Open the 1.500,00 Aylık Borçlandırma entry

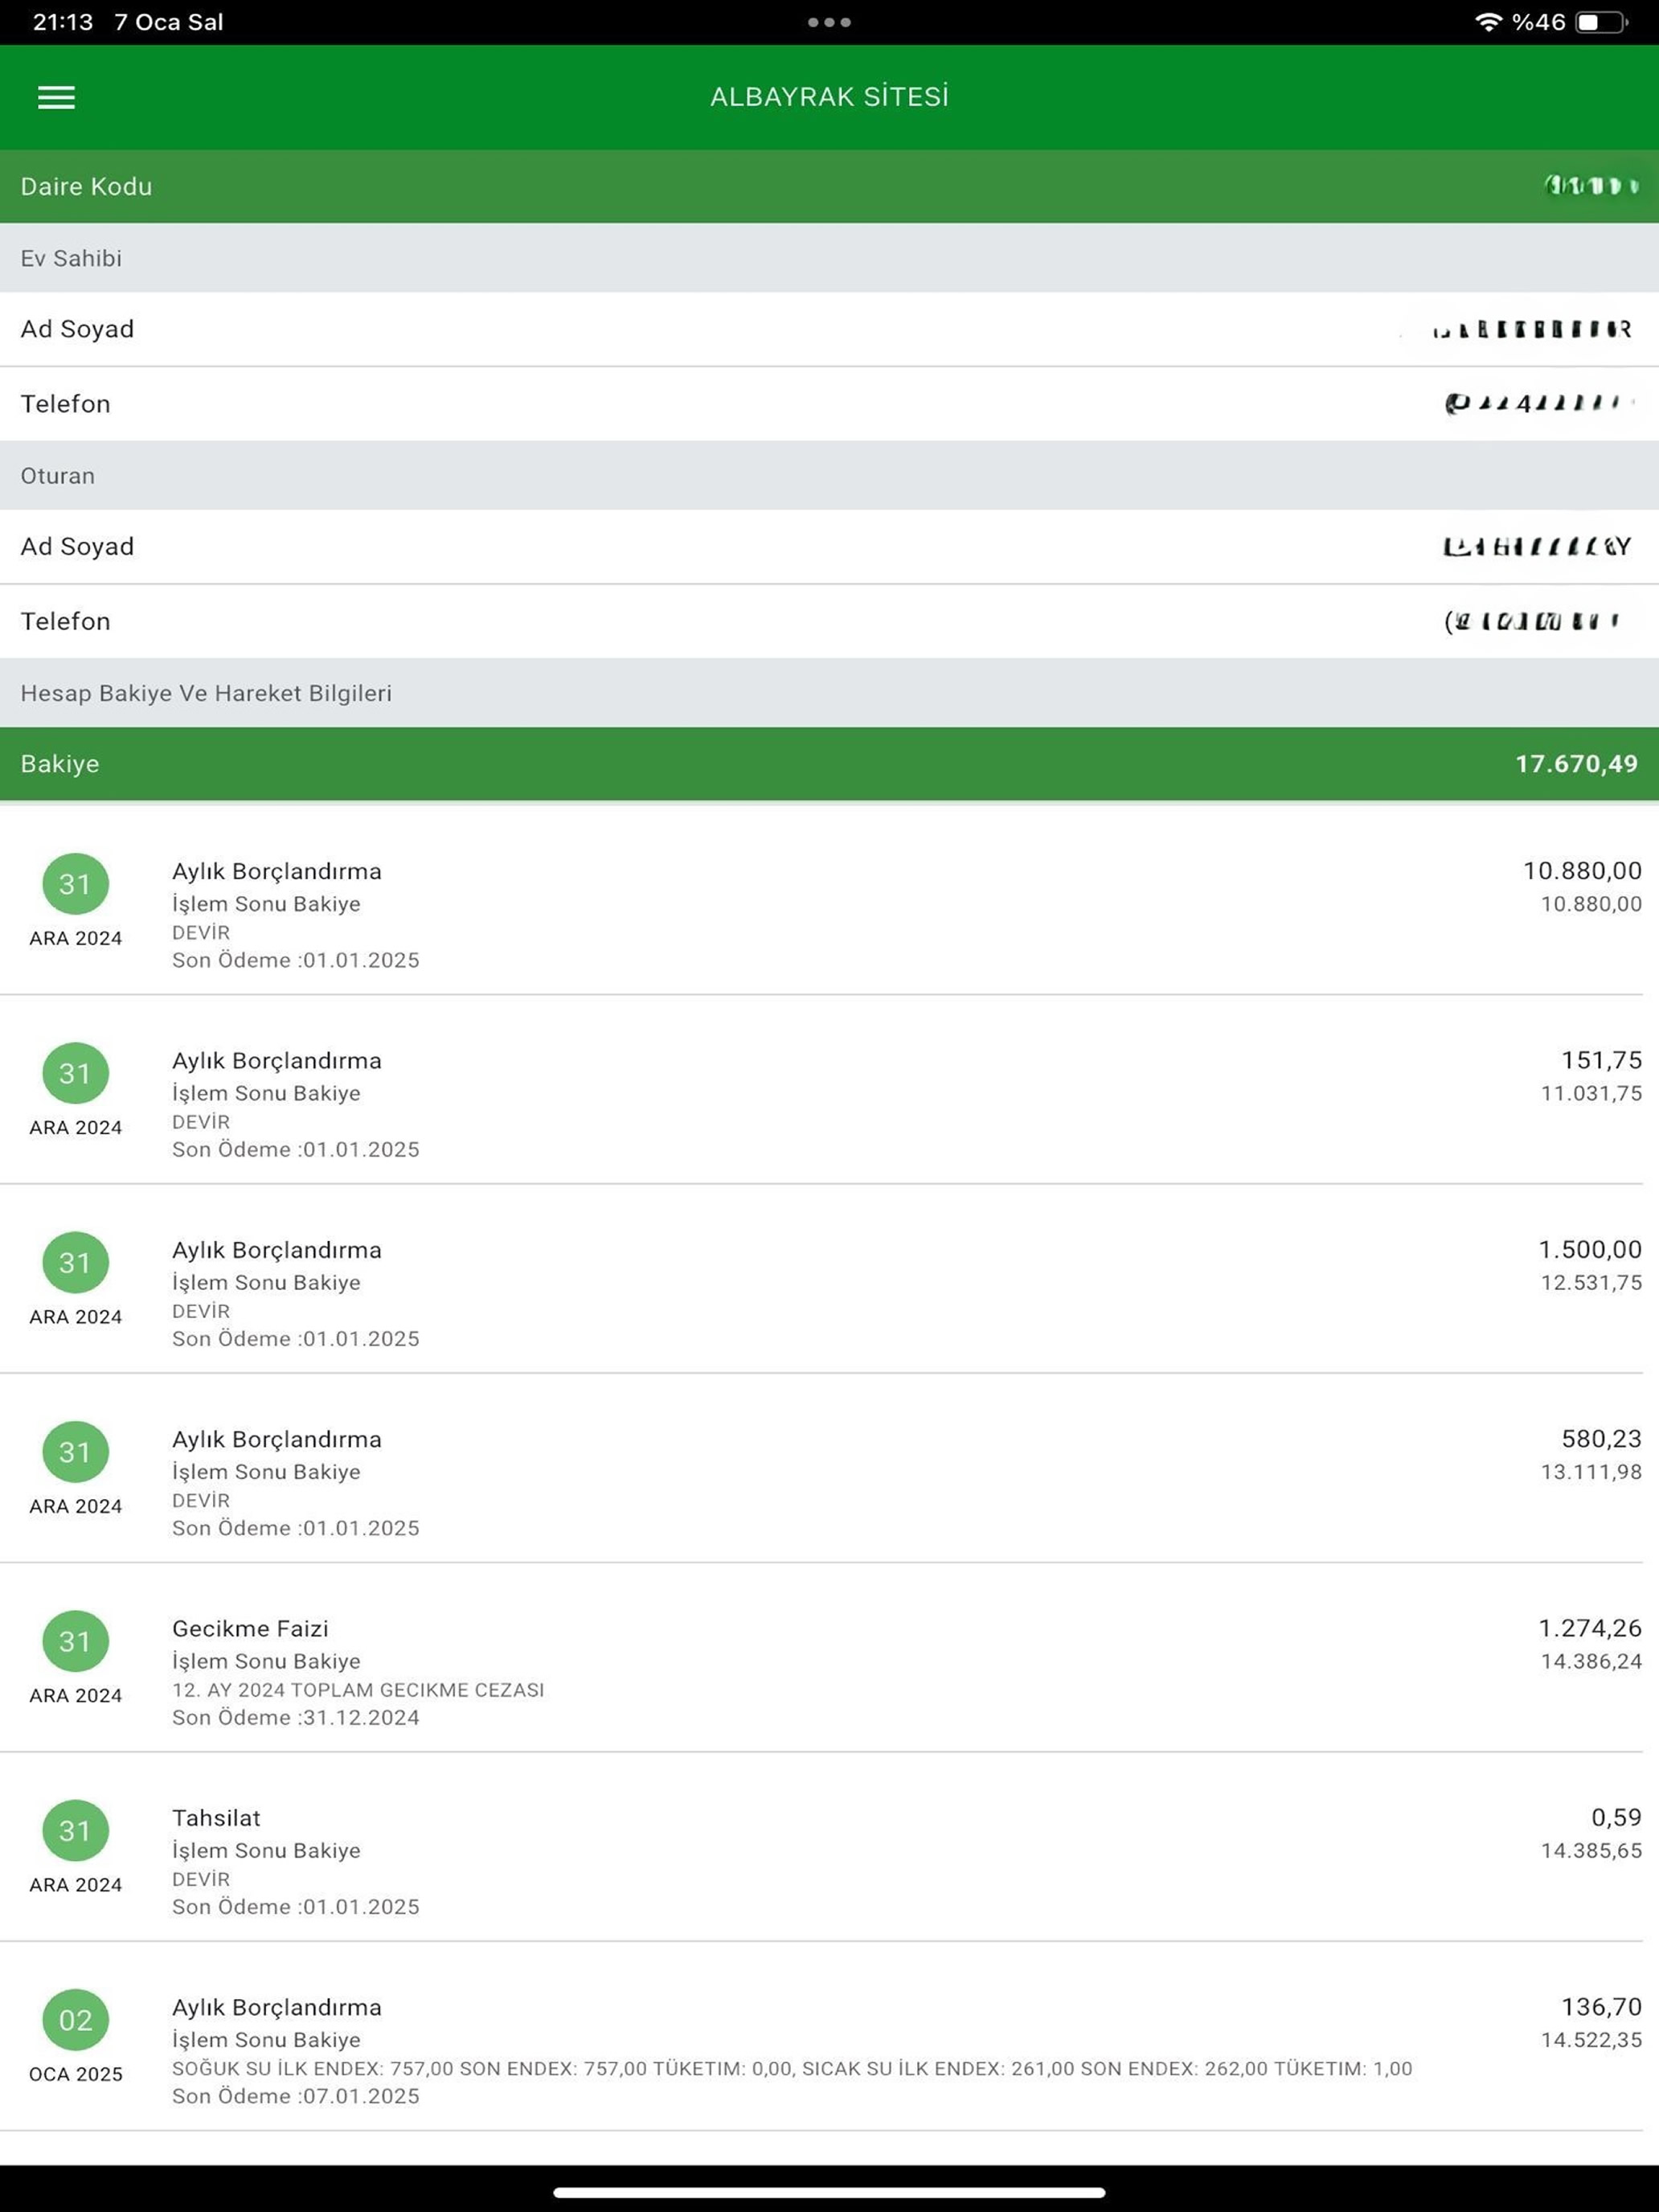pos(829,1279)
